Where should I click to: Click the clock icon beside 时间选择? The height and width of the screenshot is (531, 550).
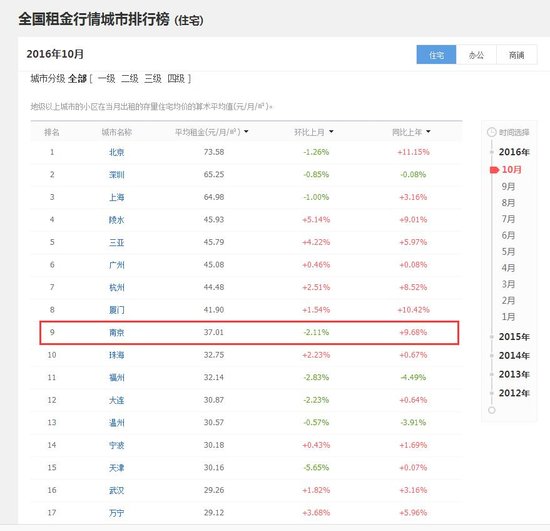click(x=491, y=132)
